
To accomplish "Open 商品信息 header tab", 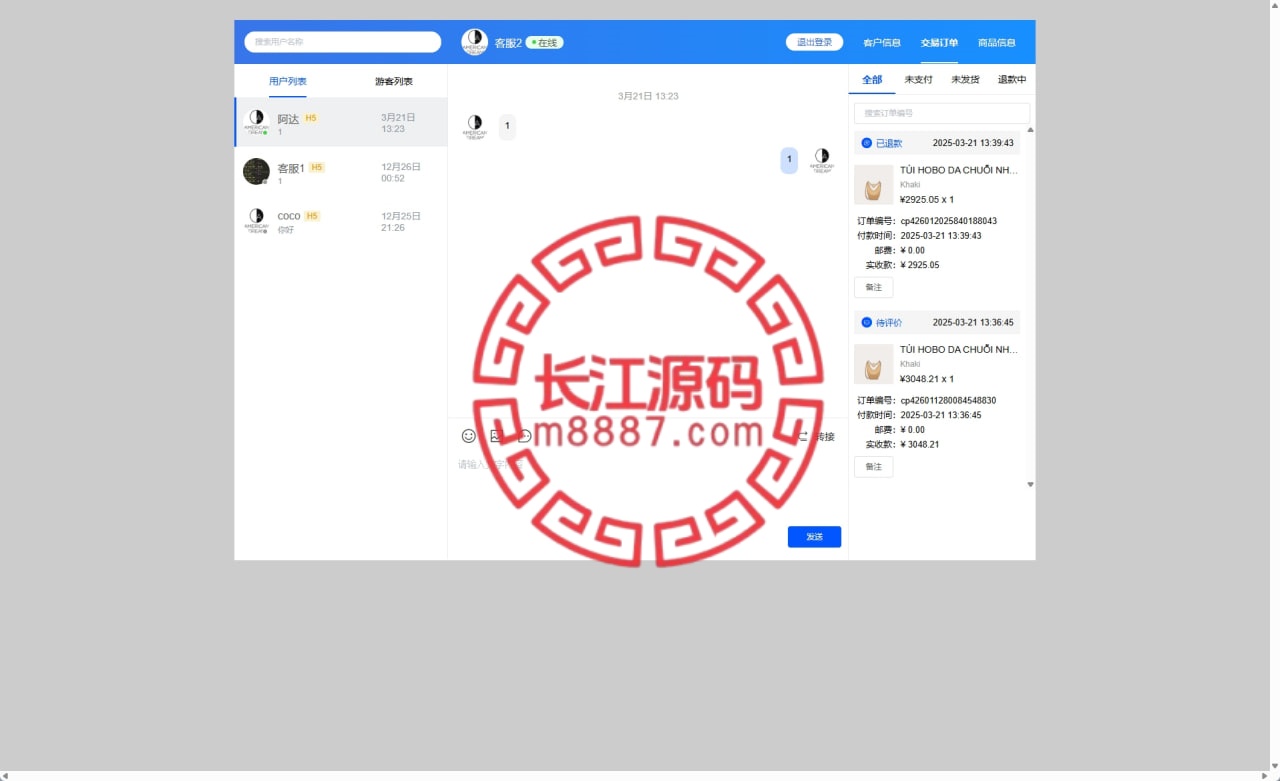I will tap(997, 43).
